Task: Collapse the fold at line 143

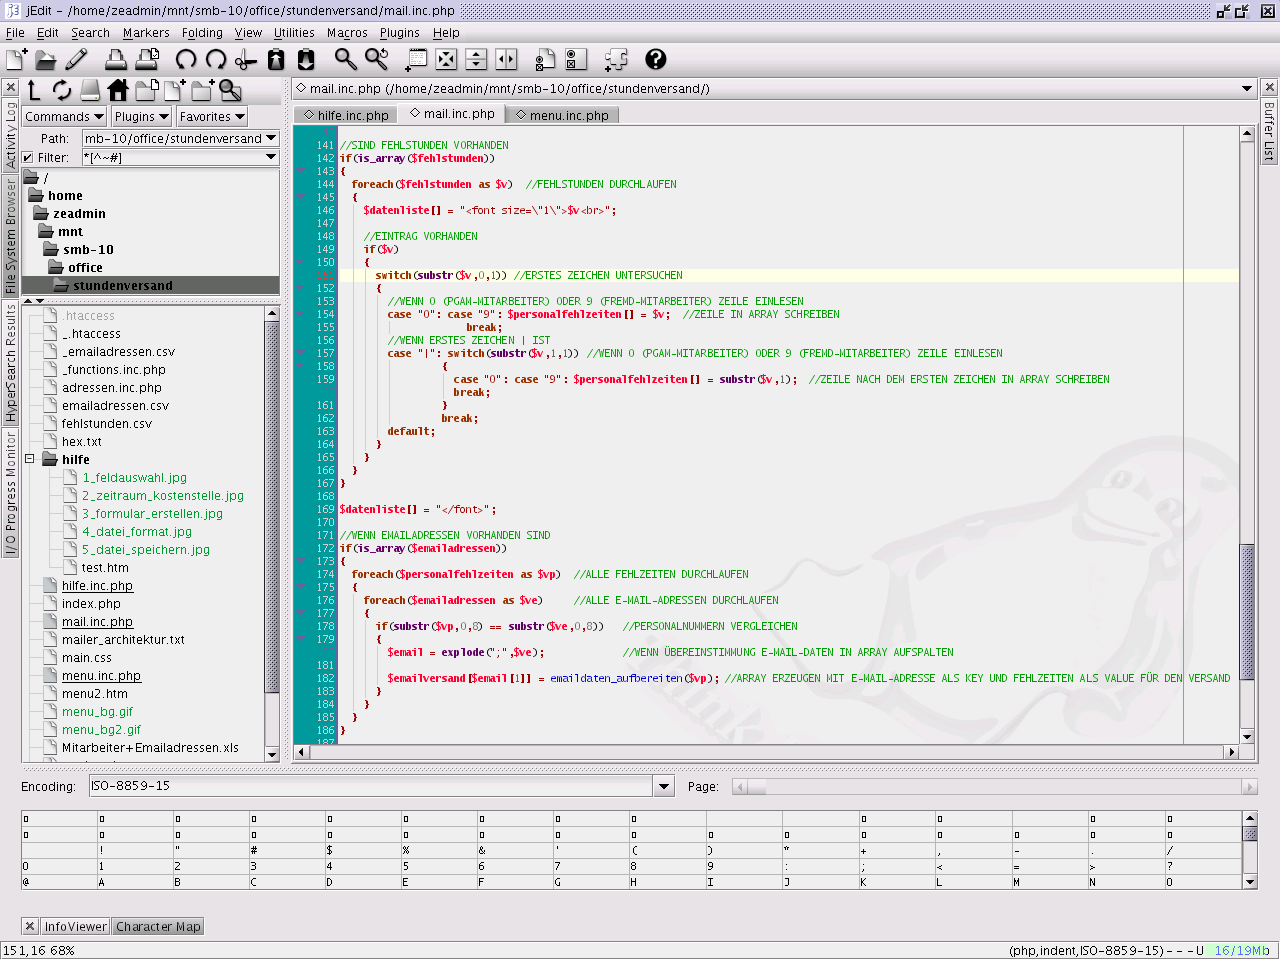Action: 300,171
